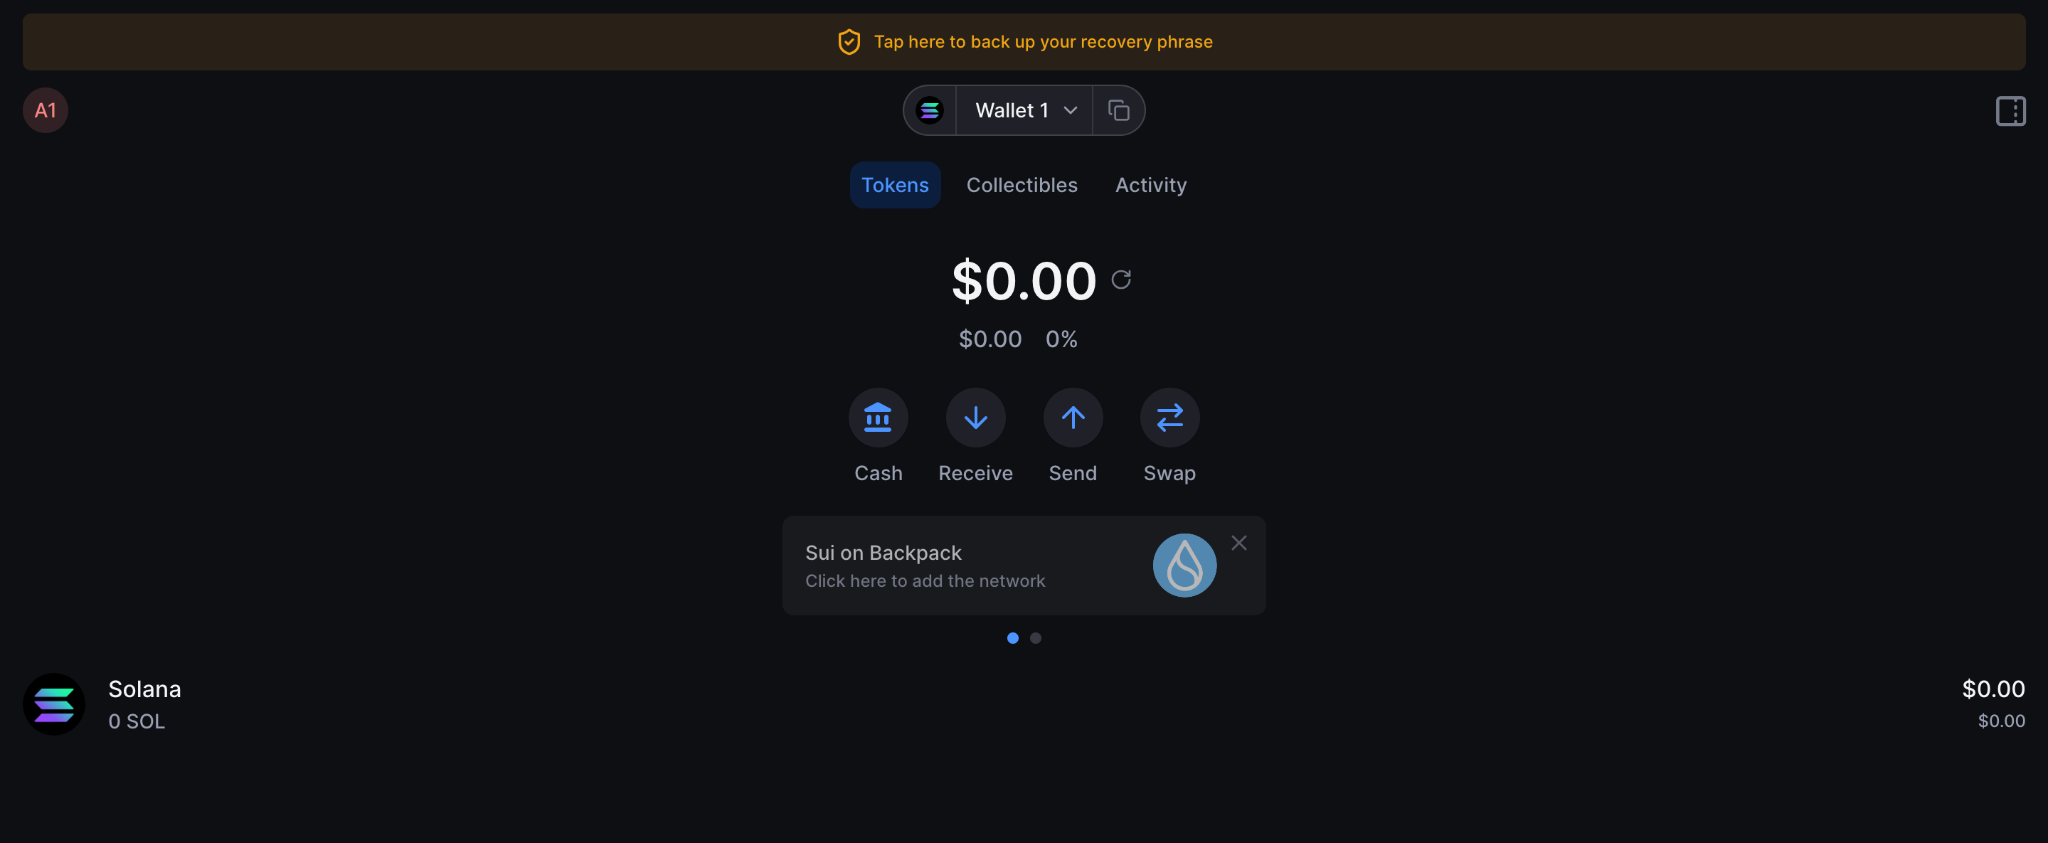This screenshot has height=843, width=2048.
Task: Open the sidebar panel icon top right
Action: 2010,110
